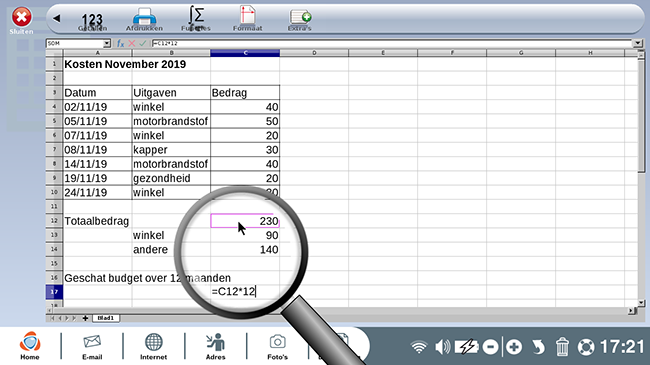This screenshot has height=365, width=650.
Task: Select column E header
Action: (383, 53)
